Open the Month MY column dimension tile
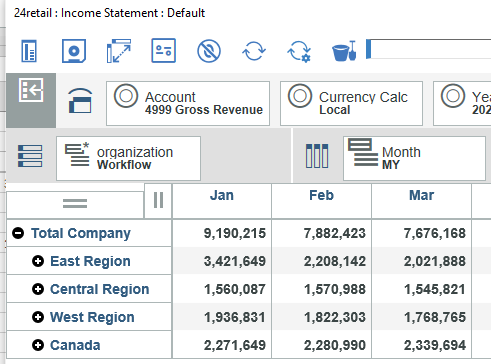Image resolution: width=491 pixels, height=364 pixels. [x=414, y=158]
